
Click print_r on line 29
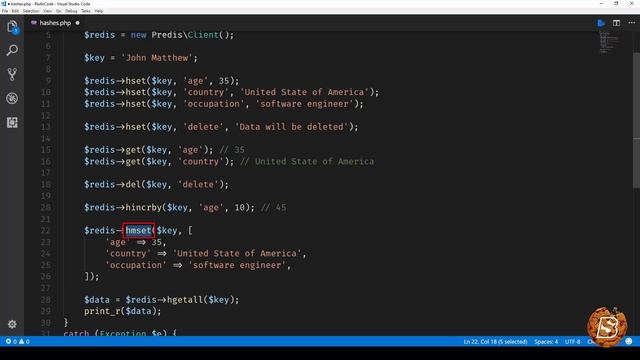(102, 311)
